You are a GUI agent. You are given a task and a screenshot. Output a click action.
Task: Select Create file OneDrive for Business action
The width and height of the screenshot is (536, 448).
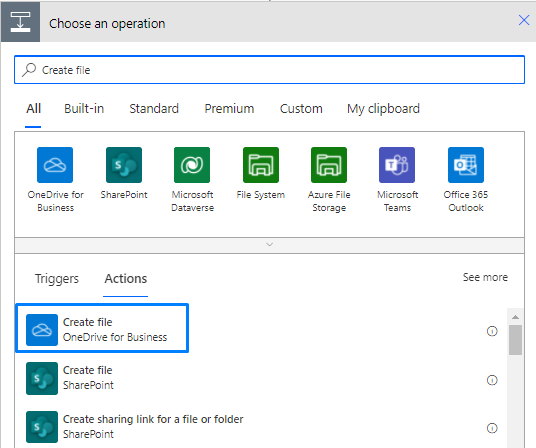102,328
